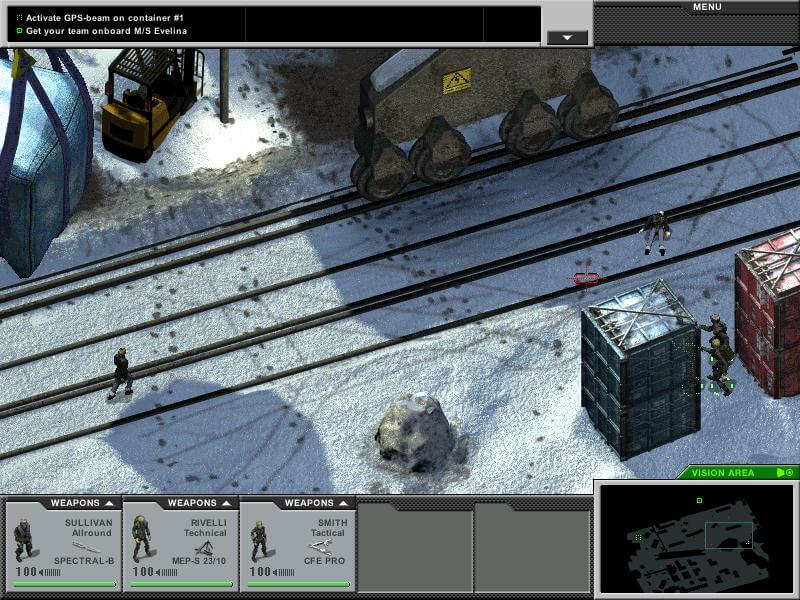Select objective 'Activate GPS-beam on container #1'
The width and height of the screenshot is (800, 600).
coord(105,18)
